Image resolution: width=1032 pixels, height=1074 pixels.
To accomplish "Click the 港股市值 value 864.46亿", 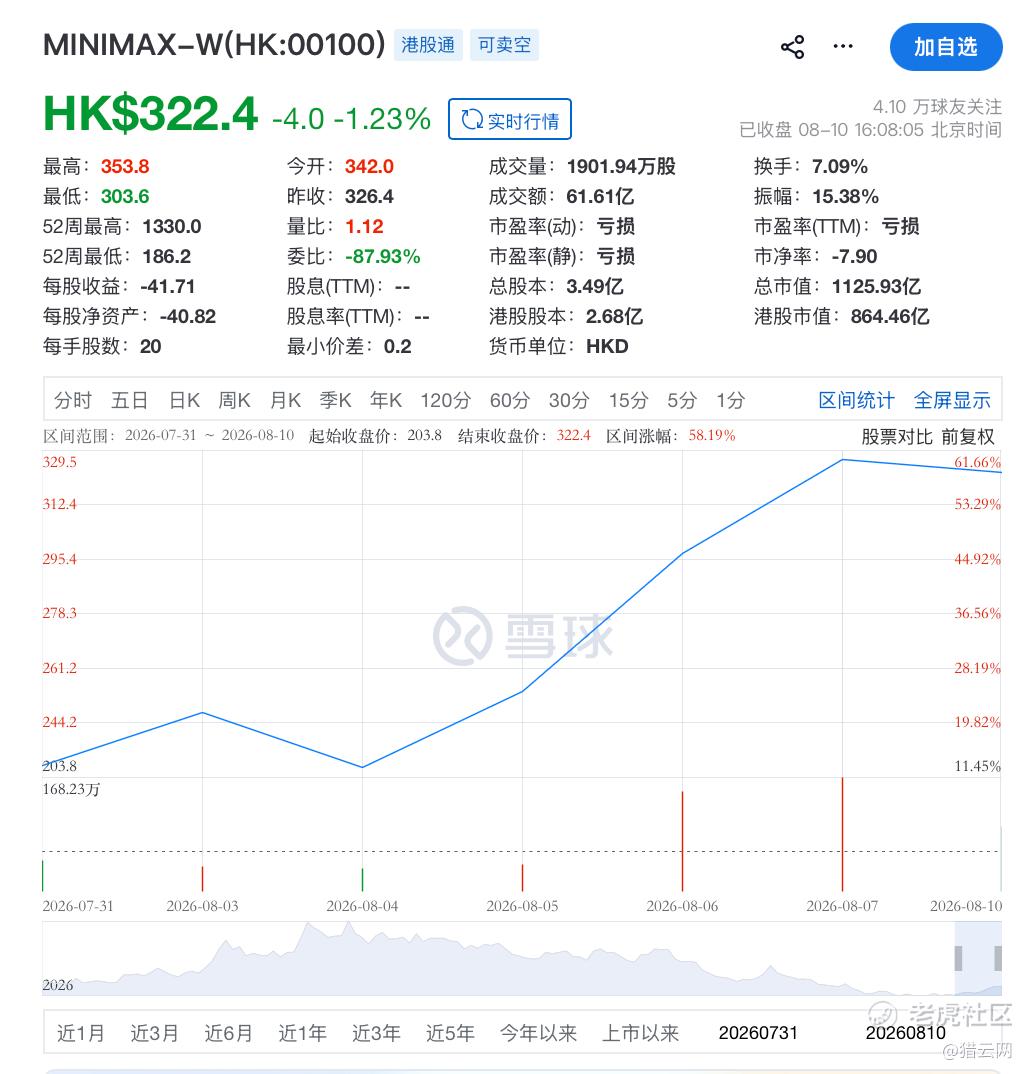I will [890, 316].
